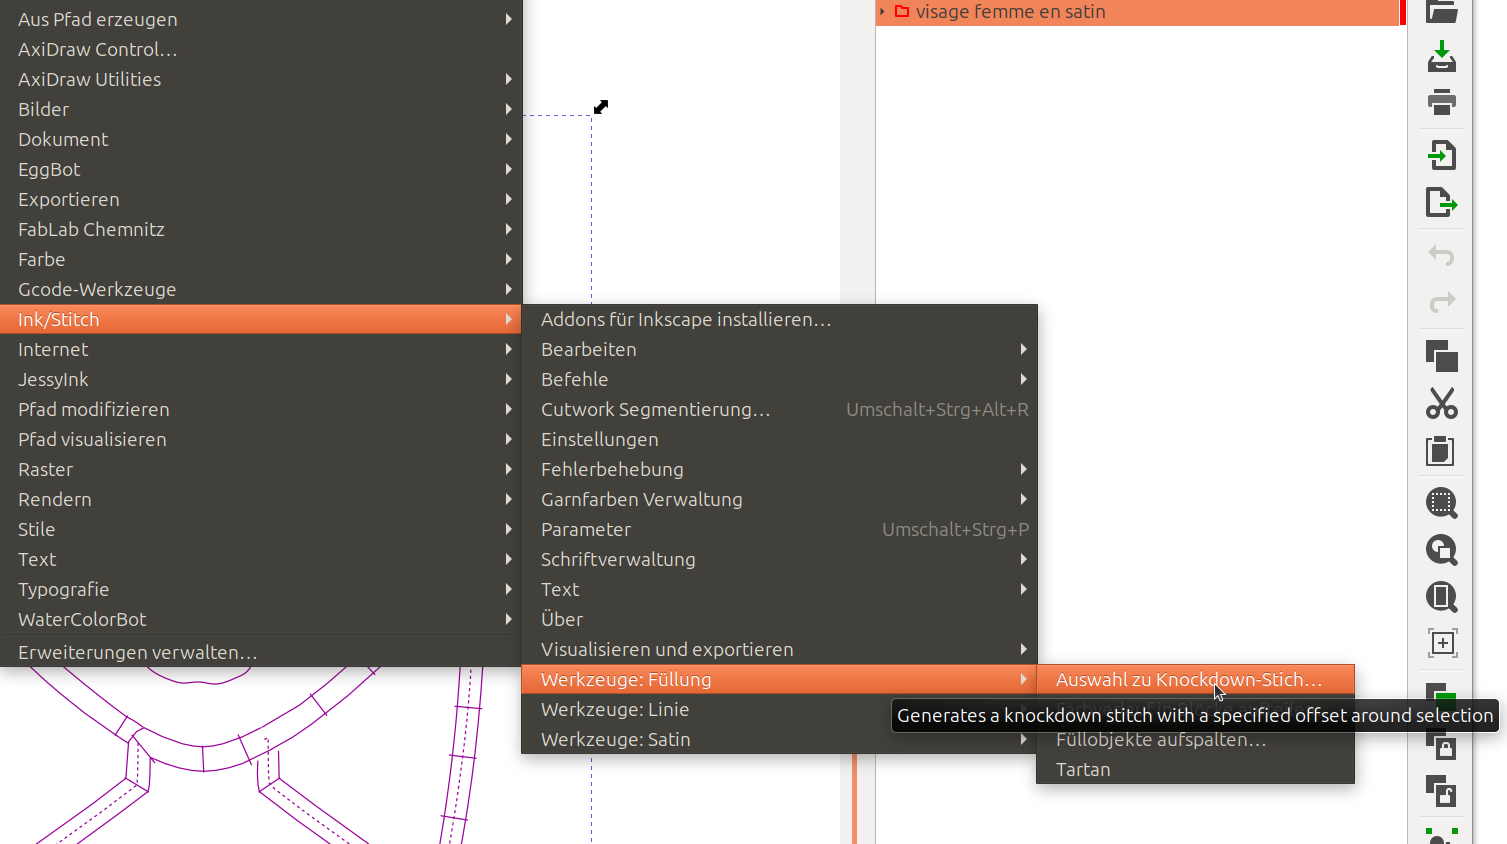Choose Tartan in the Füllung tools submenu
The image size is (1507, 844).
(1196, 769)
